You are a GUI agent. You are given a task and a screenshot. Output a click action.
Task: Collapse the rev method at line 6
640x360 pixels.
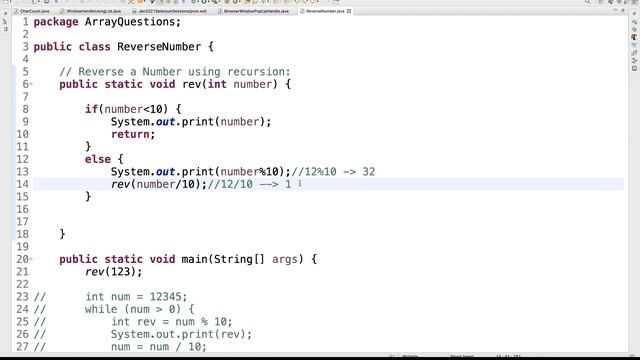[x=31, y=84]
